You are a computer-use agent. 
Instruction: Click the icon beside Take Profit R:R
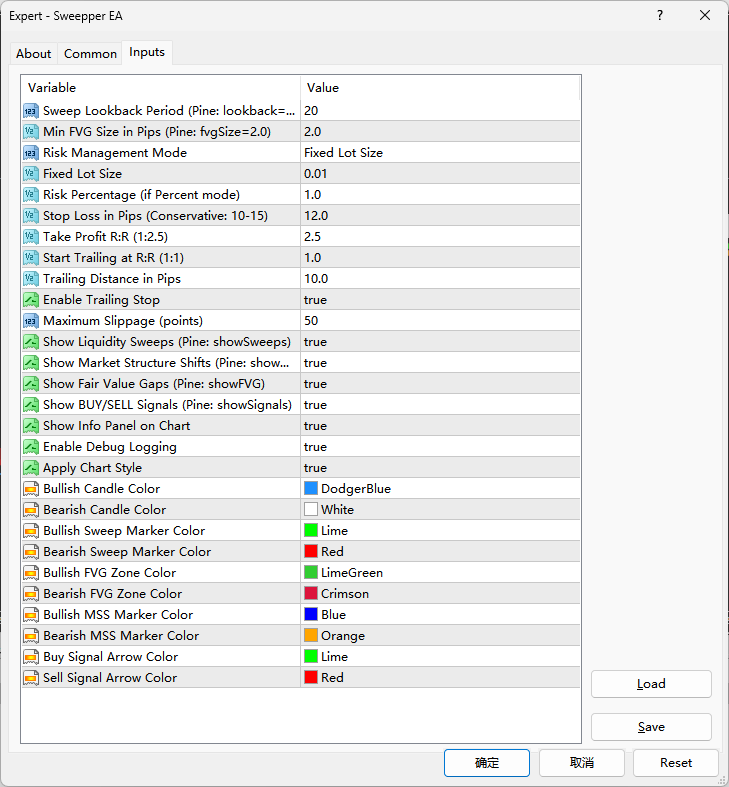pos(31,237)
